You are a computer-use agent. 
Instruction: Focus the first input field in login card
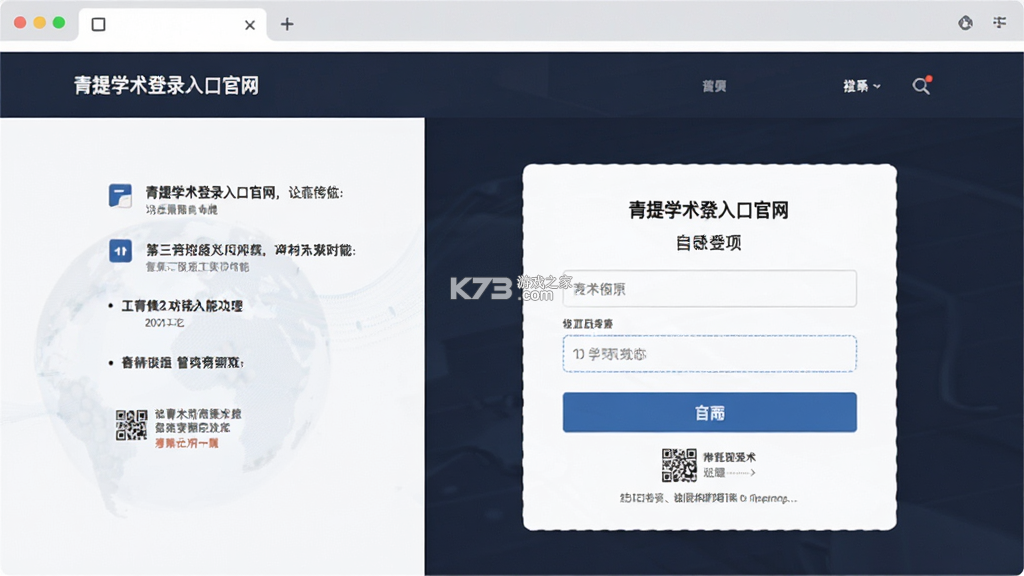pyautogui.click(x=709, y=289)
